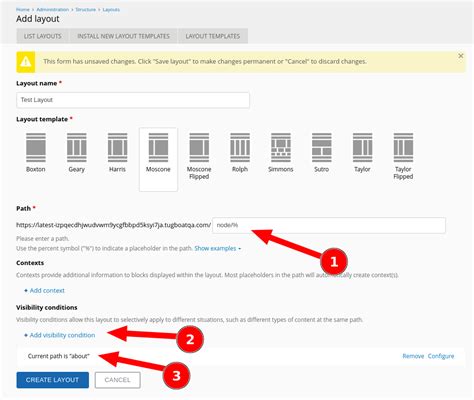Dismiss the unsaved changes warning
The height and width of the screenshot is (400, 474).
461,56
